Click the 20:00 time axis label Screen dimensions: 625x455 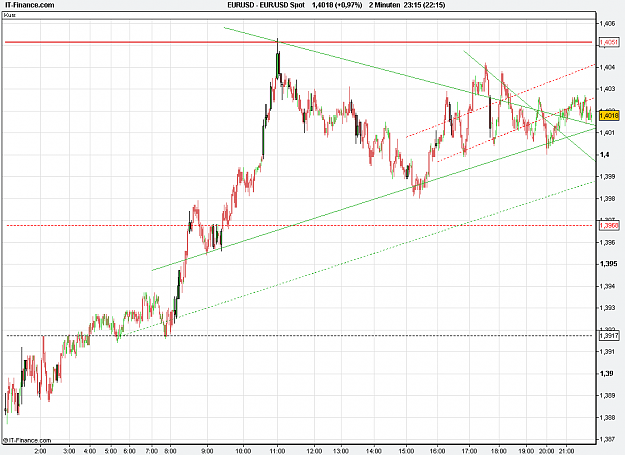(546, 451)
